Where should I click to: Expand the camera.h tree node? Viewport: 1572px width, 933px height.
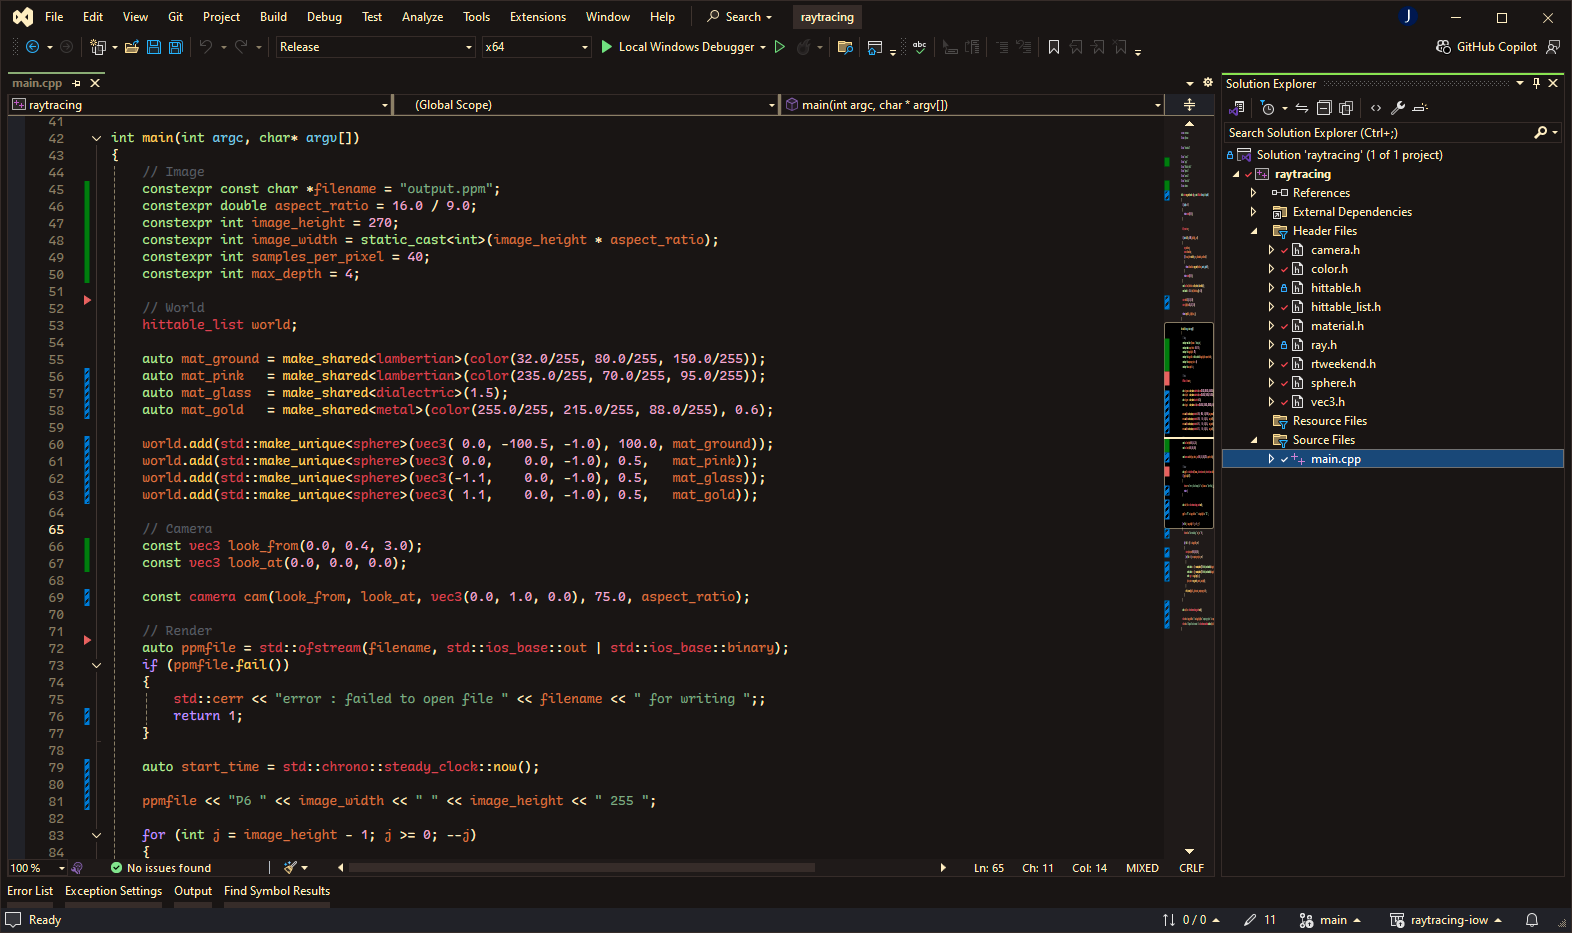point(1271,250)
